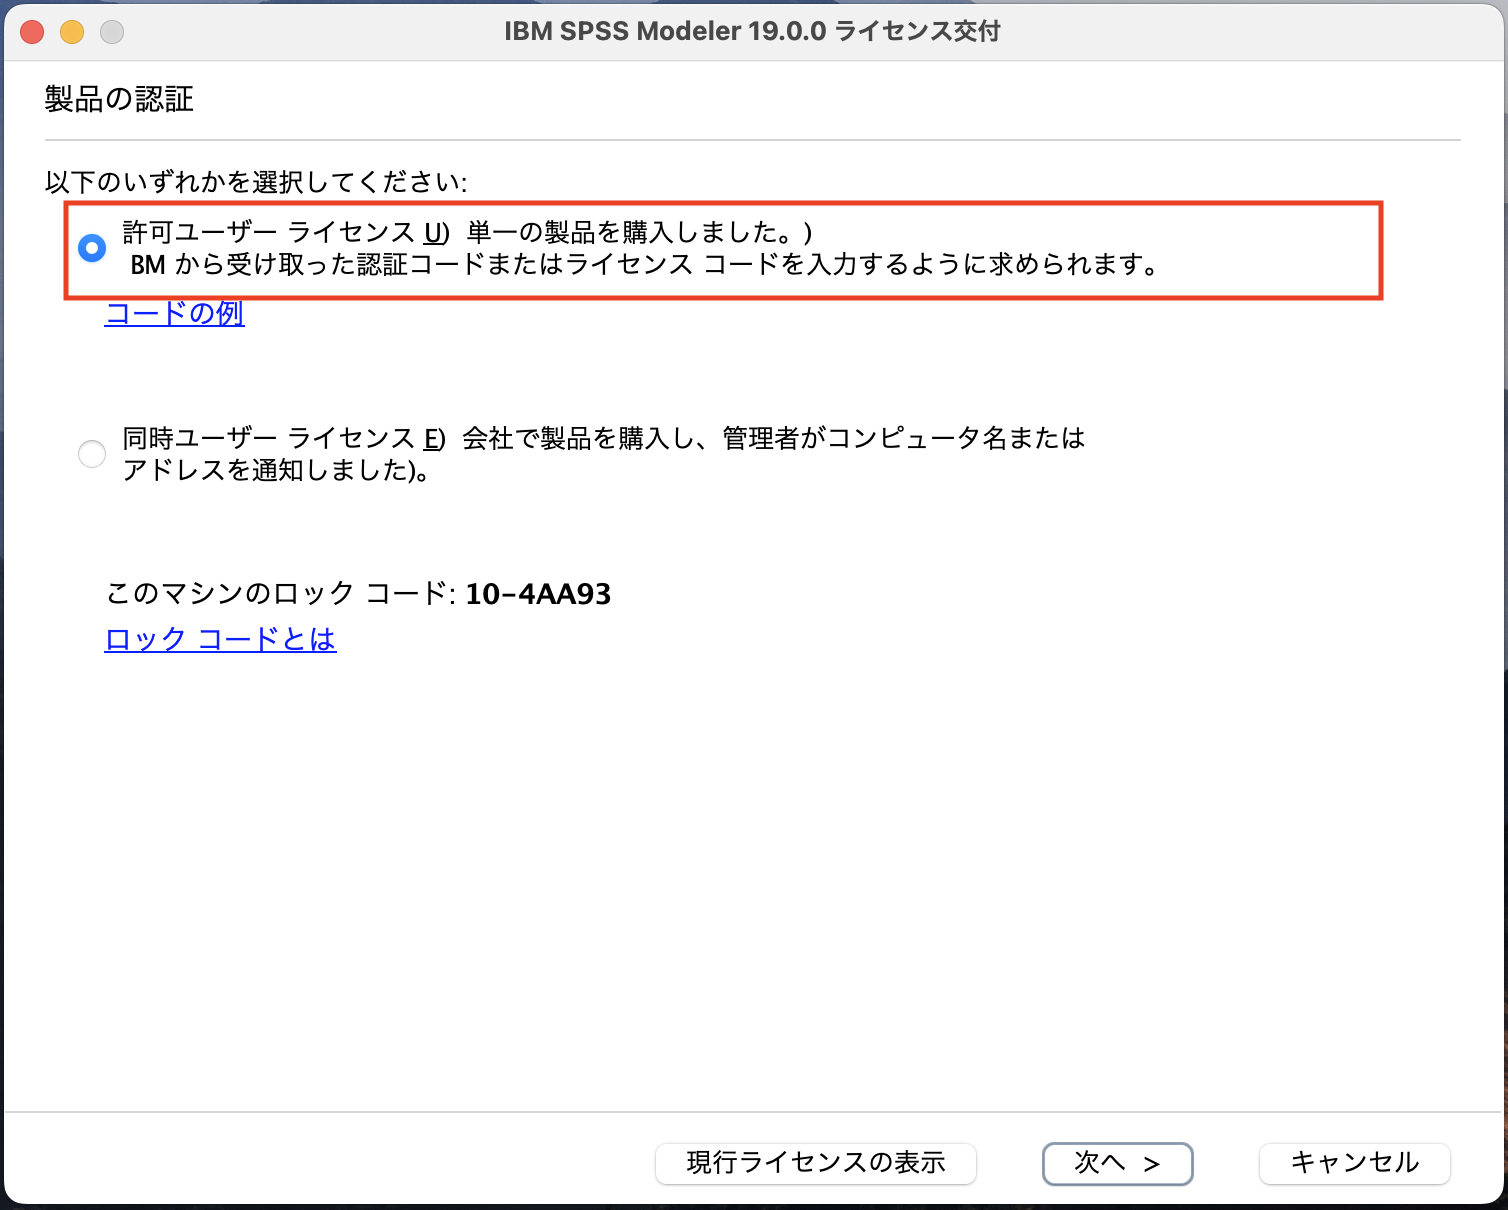Viewport: 1508px width, 1210px height.
Task: Click the キャンセル button
Action: 1355,1163
